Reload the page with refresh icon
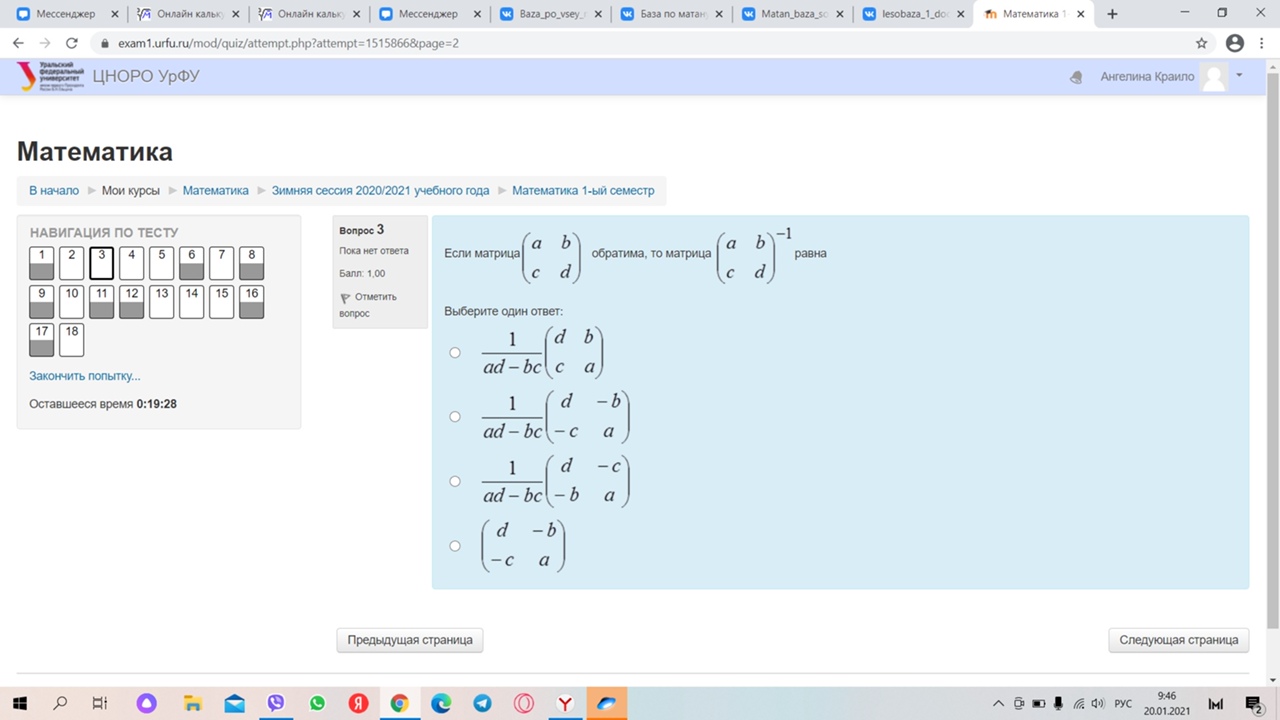The image size is (1280, 720). 71,43
